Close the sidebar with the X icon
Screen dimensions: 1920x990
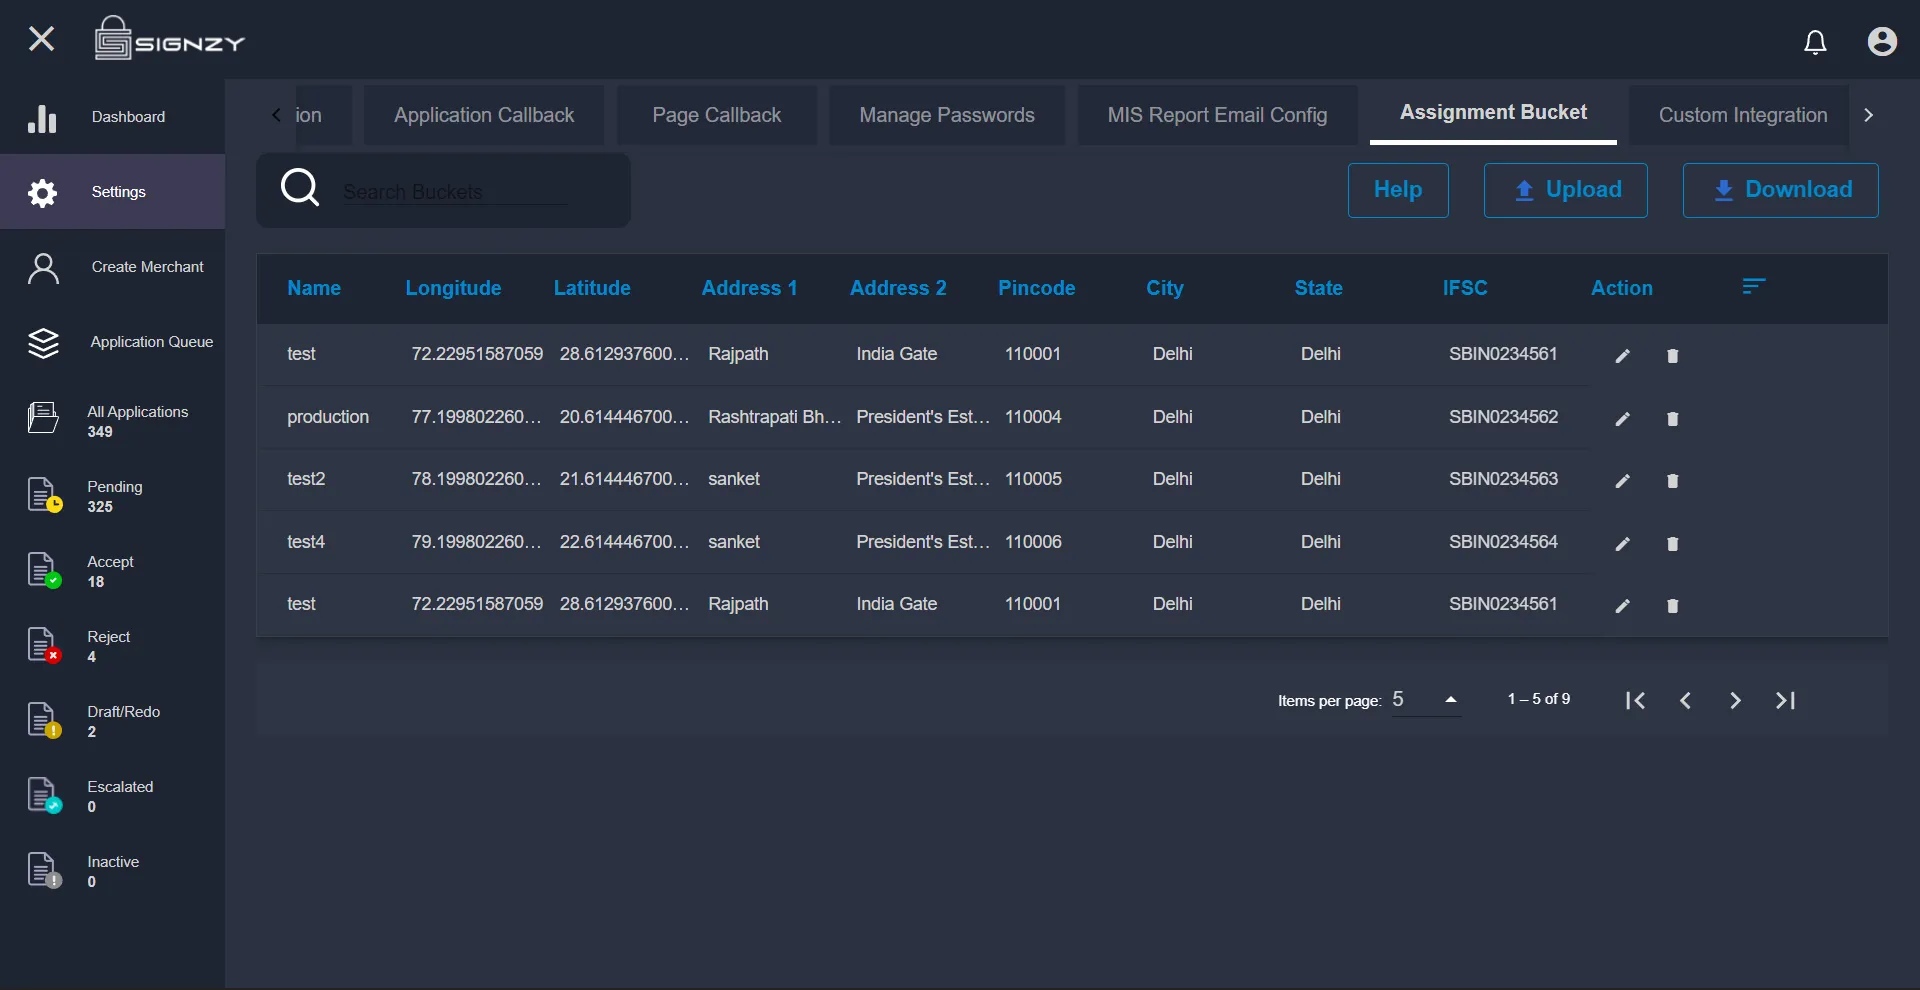(41, 39)
